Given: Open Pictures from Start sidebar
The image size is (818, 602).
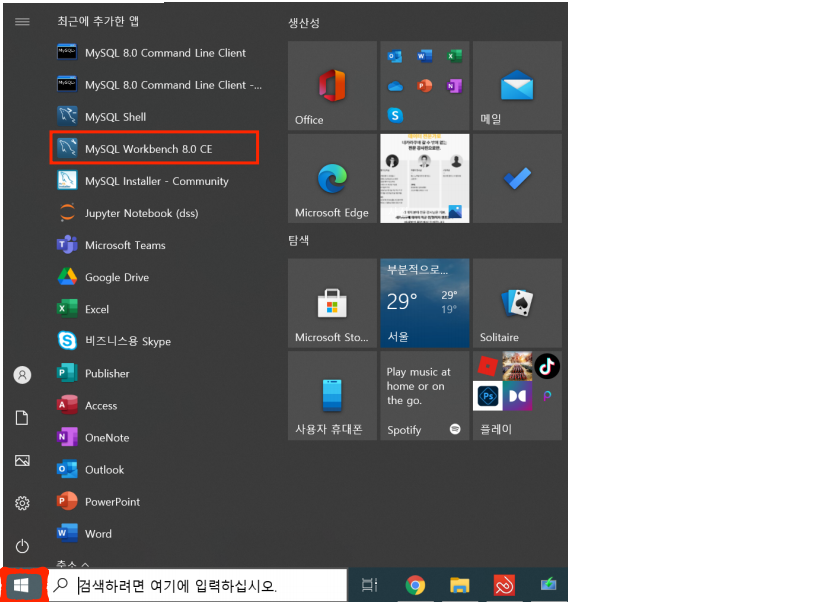Looking at the screenshot, I should point(22,461).
